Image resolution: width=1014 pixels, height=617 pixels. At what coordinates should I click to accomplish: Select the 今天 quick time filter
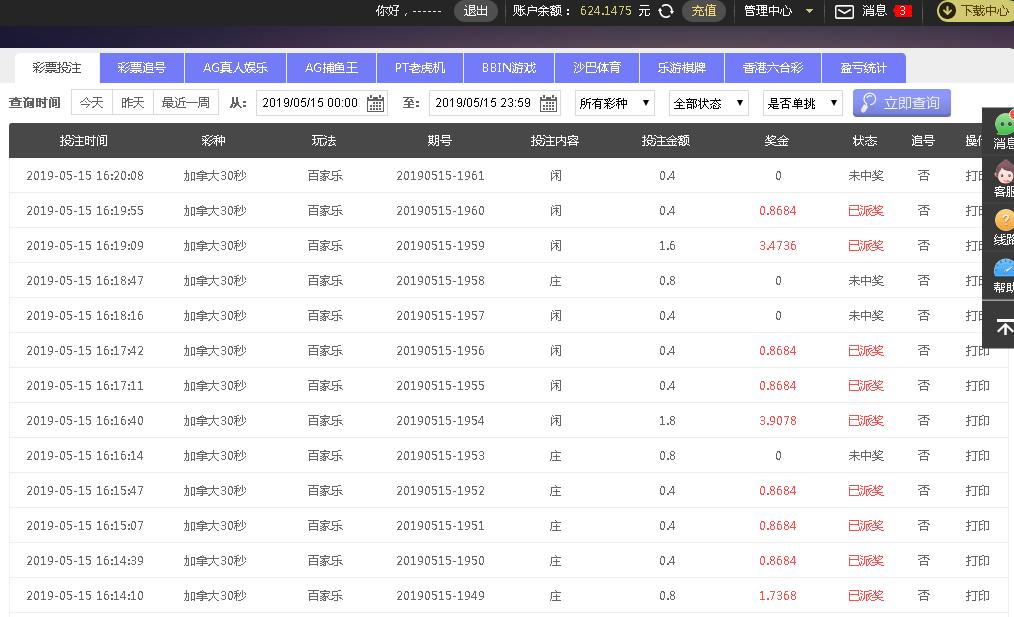tap(91, 103)
